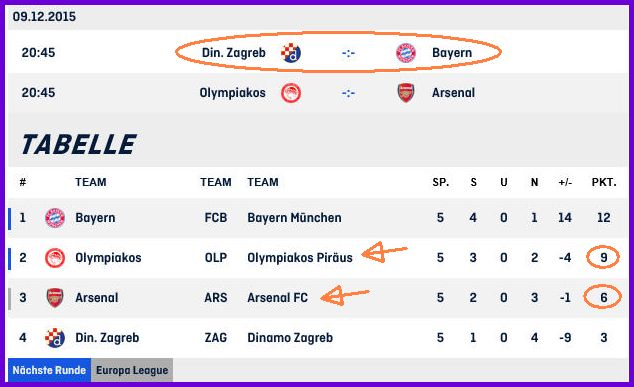Click the Din. Zagreb vs Bayern score placeholder
The image size is (634, 387).
click(348, 53)
